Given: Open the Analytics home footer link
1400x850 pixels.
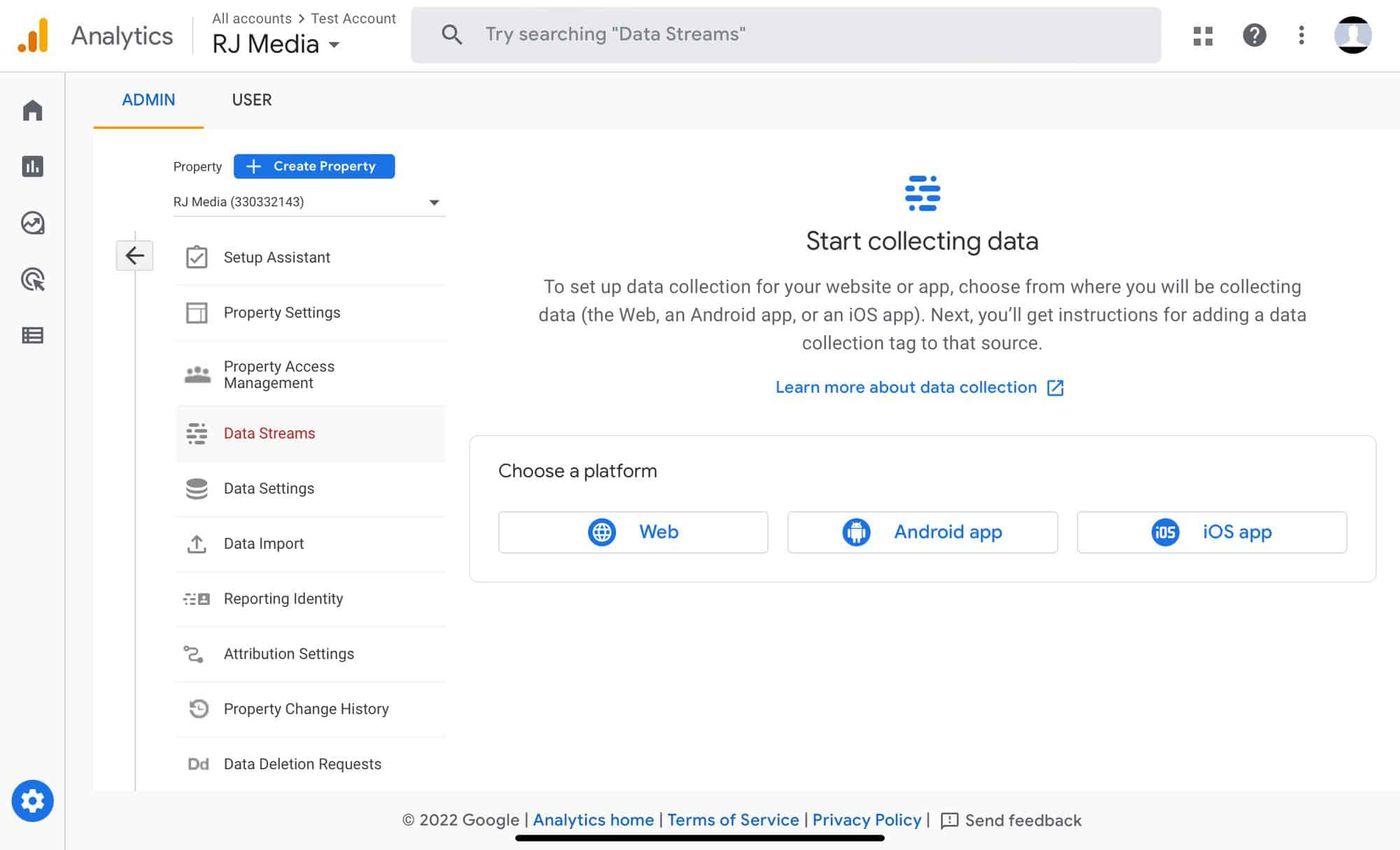Looking at the screenshot, I should (593, 820).
